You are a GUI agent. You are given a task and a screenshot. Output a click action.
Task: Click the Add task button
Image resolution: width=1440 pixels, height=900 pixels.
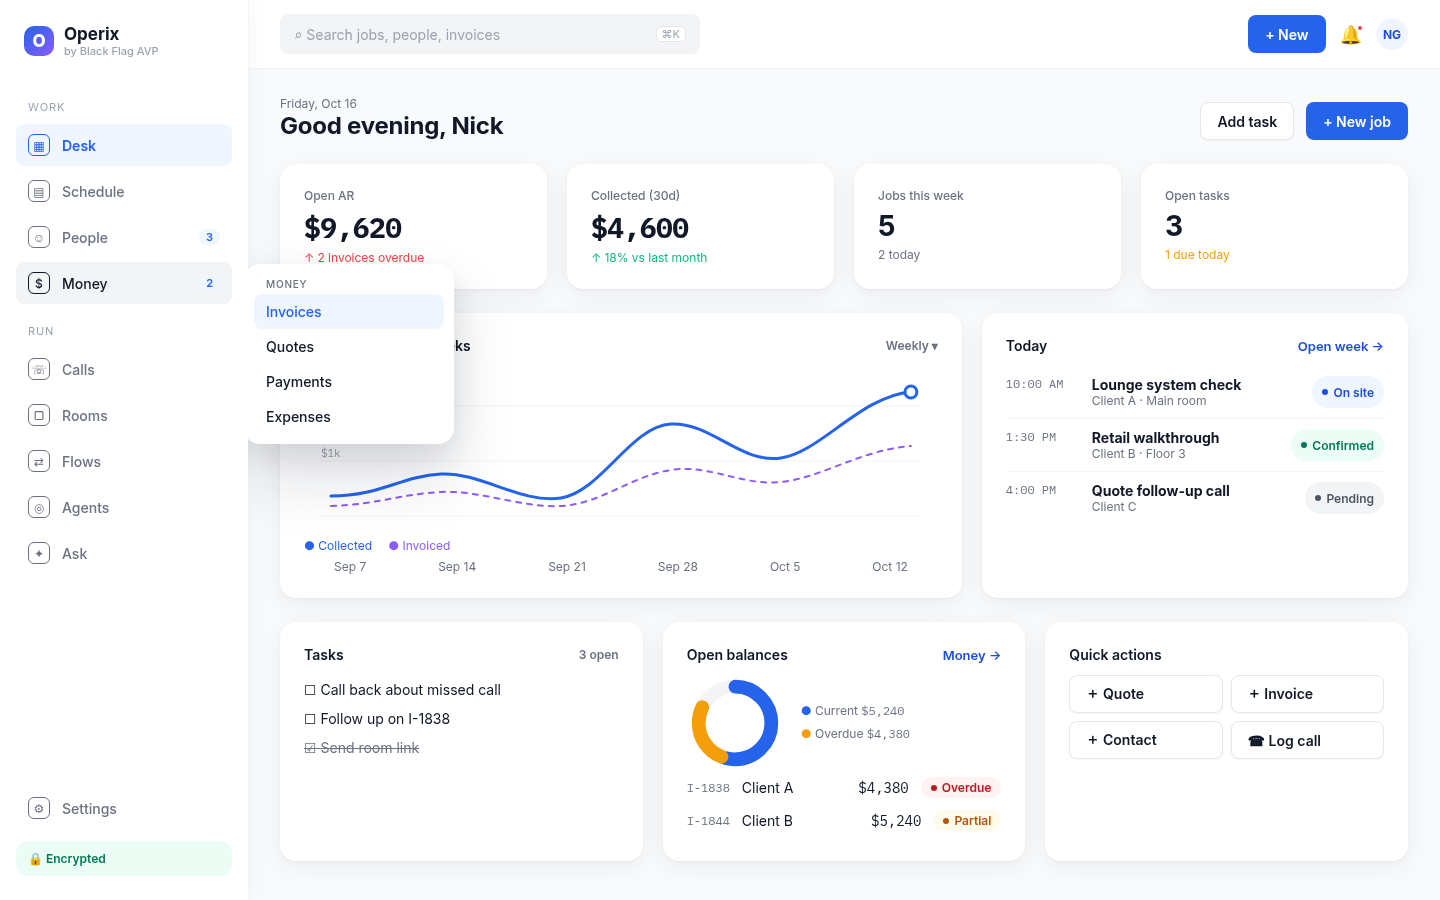click(1247, 121)
